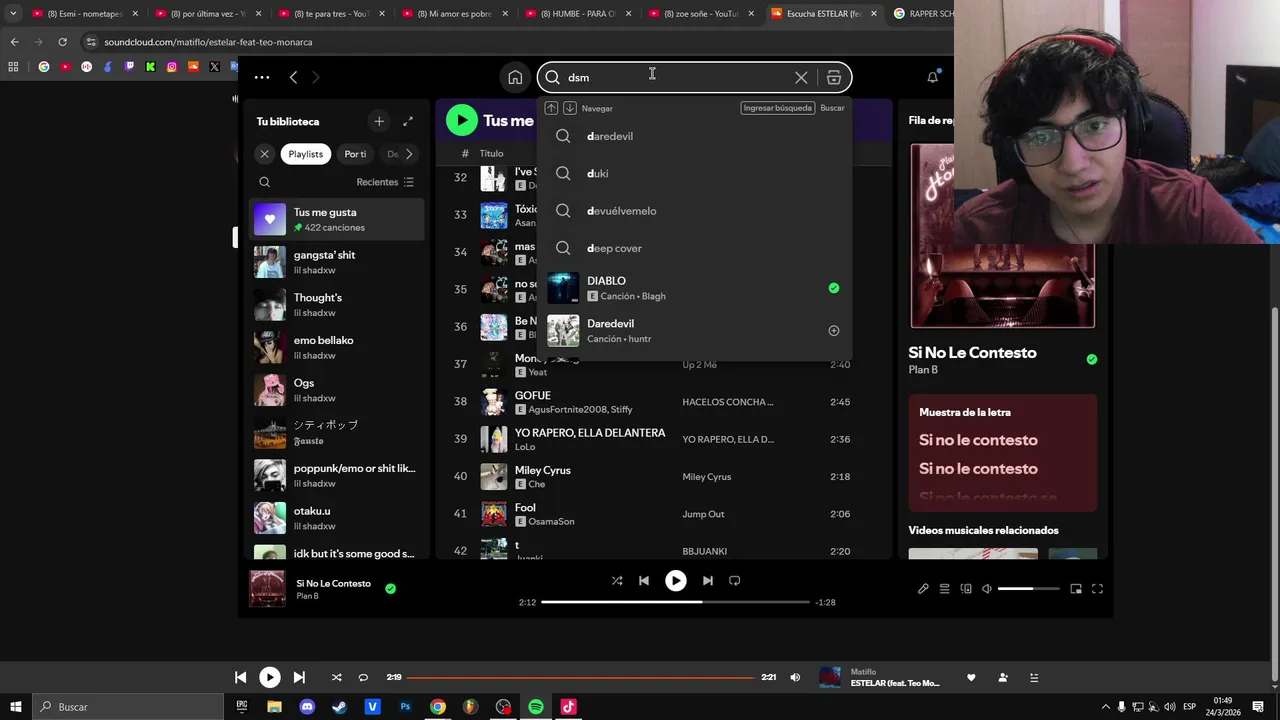Open gangsta' shit playlist

pos(337,262)
